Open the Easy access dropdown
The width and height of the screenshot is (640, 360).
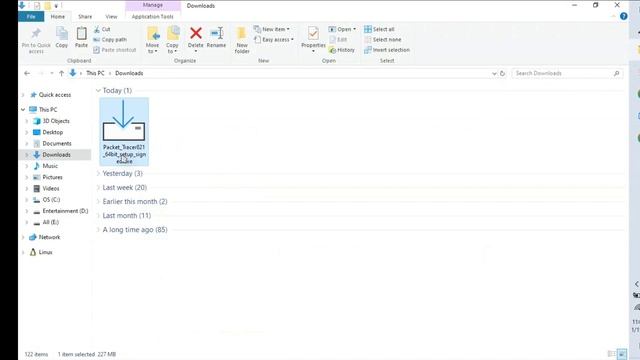click(273, 40)
